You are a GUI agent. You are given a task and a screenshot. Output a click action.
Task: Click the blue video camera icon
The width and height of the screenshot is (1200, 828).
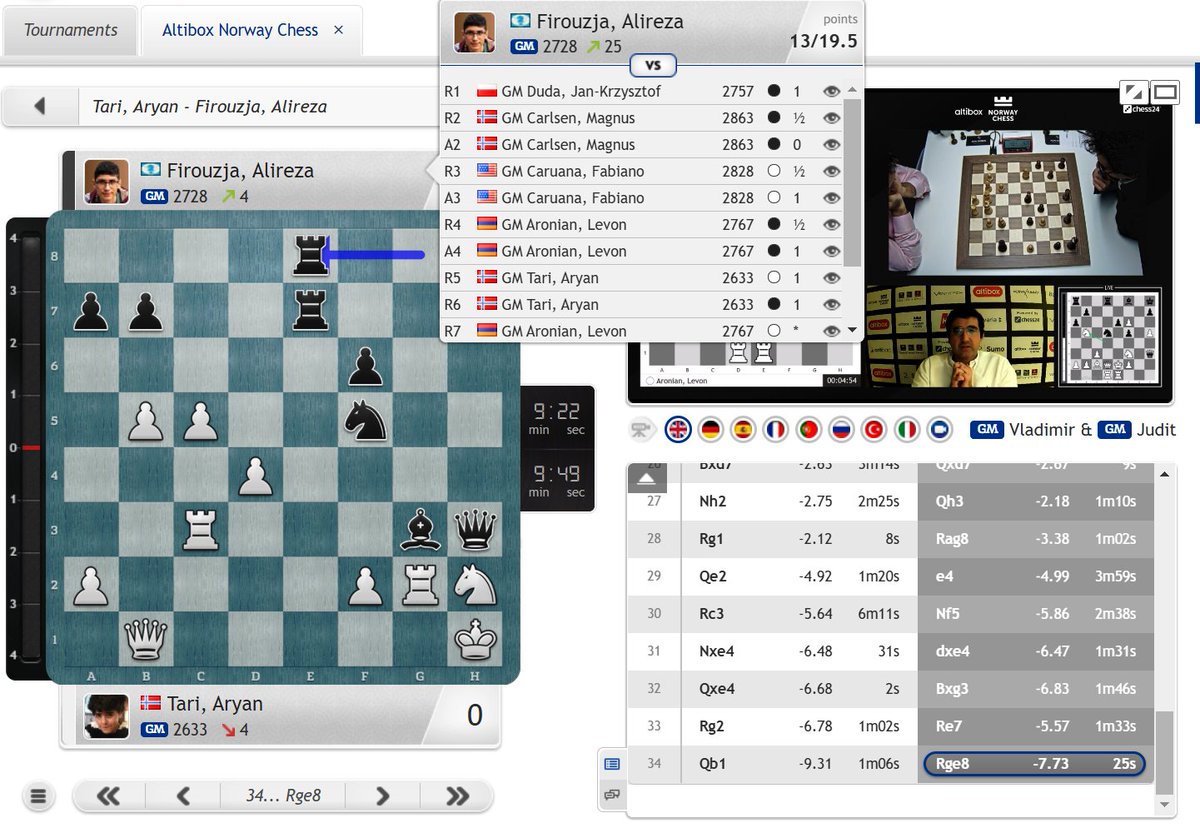click(938, 430)
